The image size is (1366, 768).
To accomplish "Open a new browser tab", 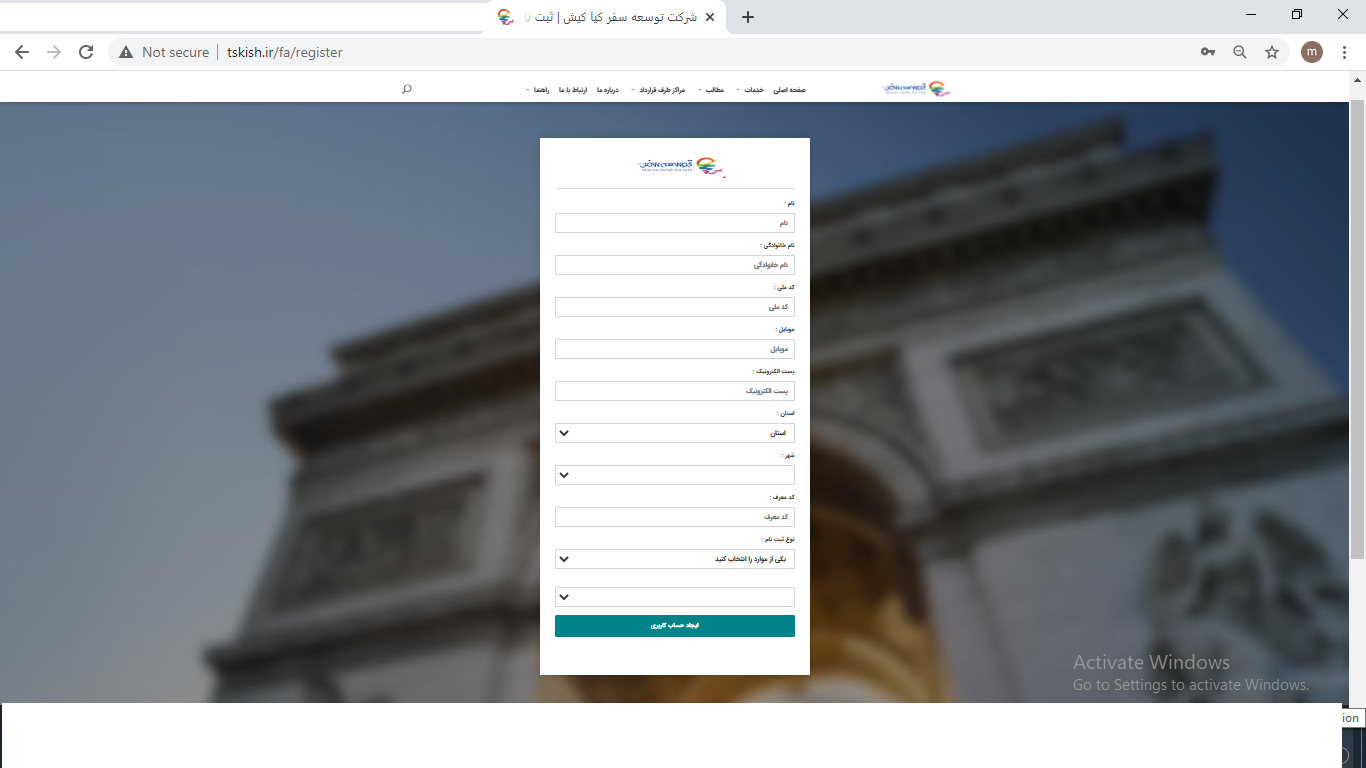I will pos(748,17).
